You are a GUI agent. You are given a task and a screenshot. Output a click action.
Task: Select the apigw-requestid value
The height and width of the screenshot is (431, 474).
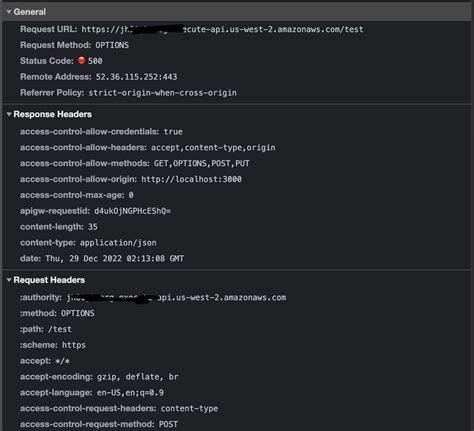tap(133, 211)
